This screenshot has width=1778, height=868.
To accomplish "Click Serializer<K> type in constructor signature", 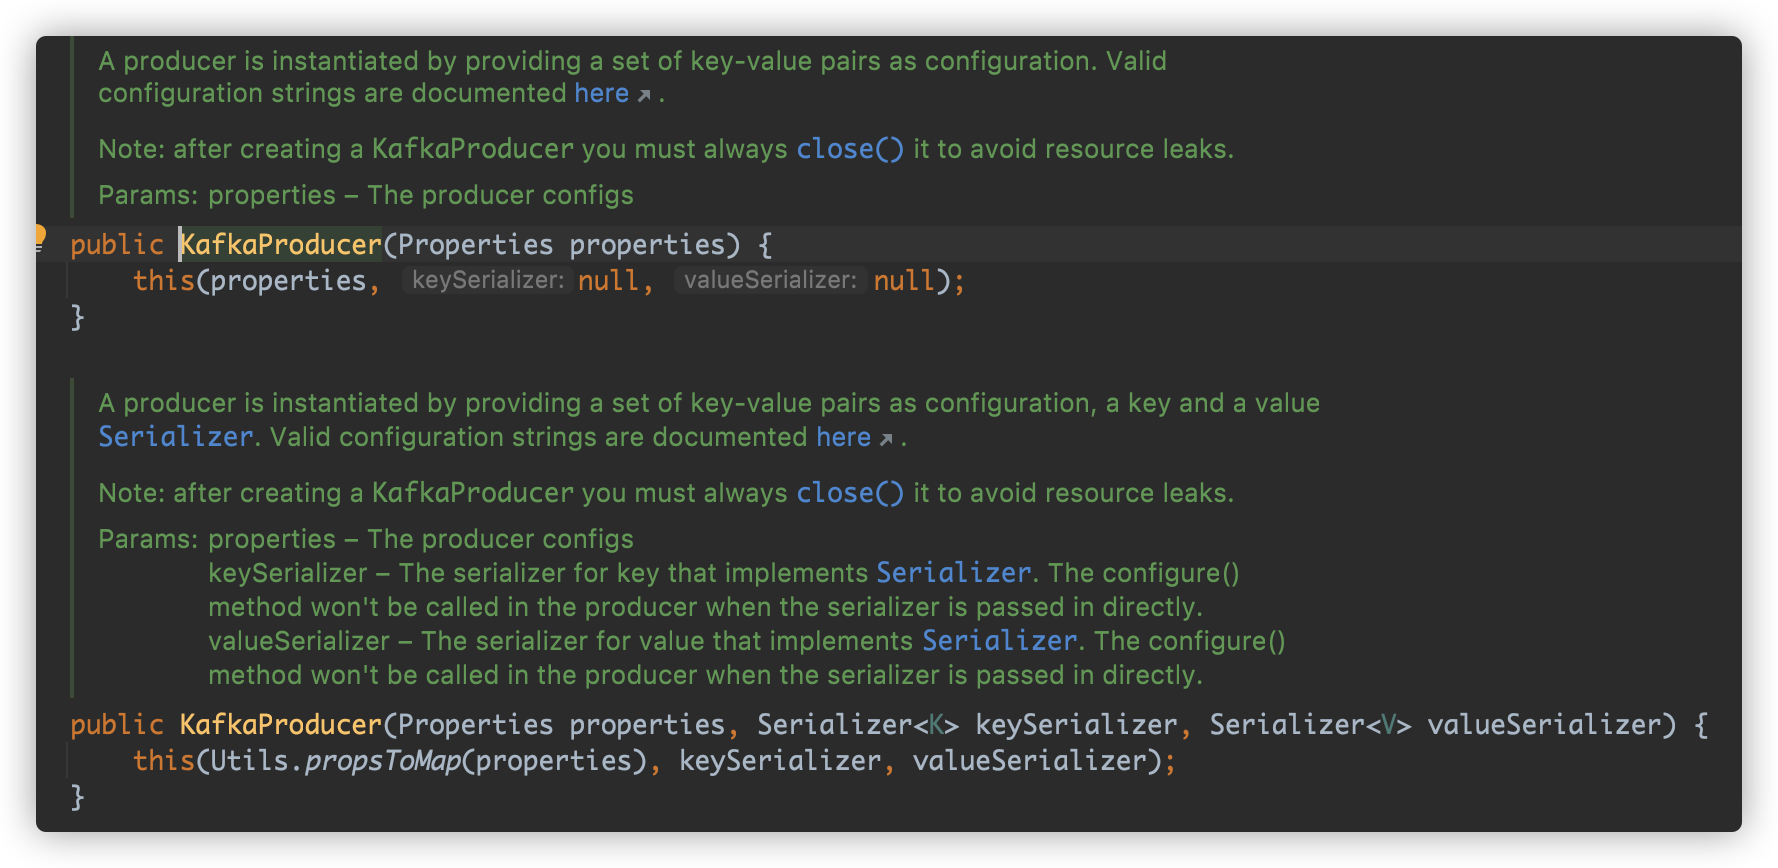I will [x=858, y=725].
